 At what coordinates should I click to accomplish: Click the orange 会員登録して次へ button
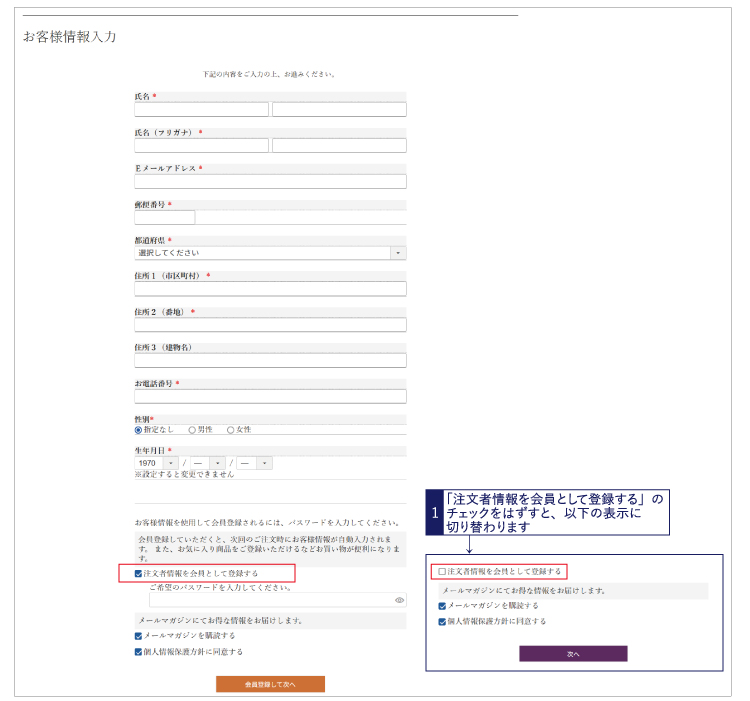(x=270, y=685)
